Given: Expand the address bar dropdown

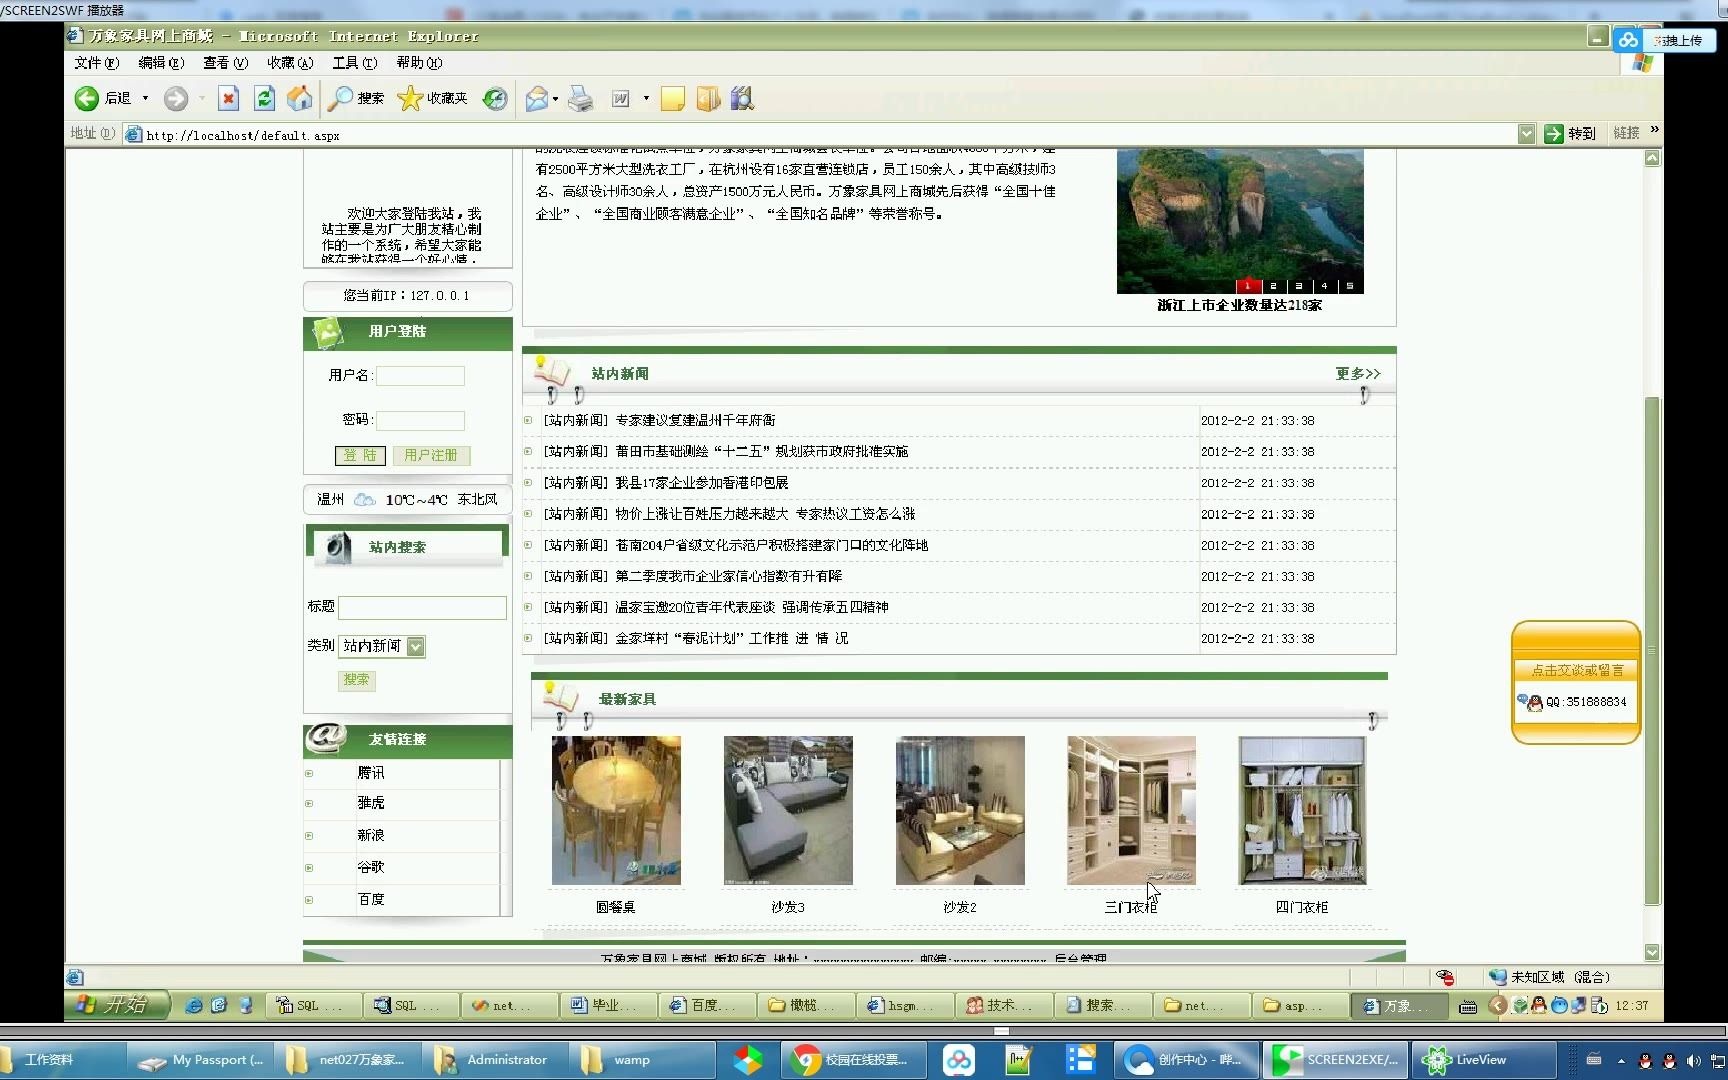Looking at the screenshot, I should coord(1526,134).
